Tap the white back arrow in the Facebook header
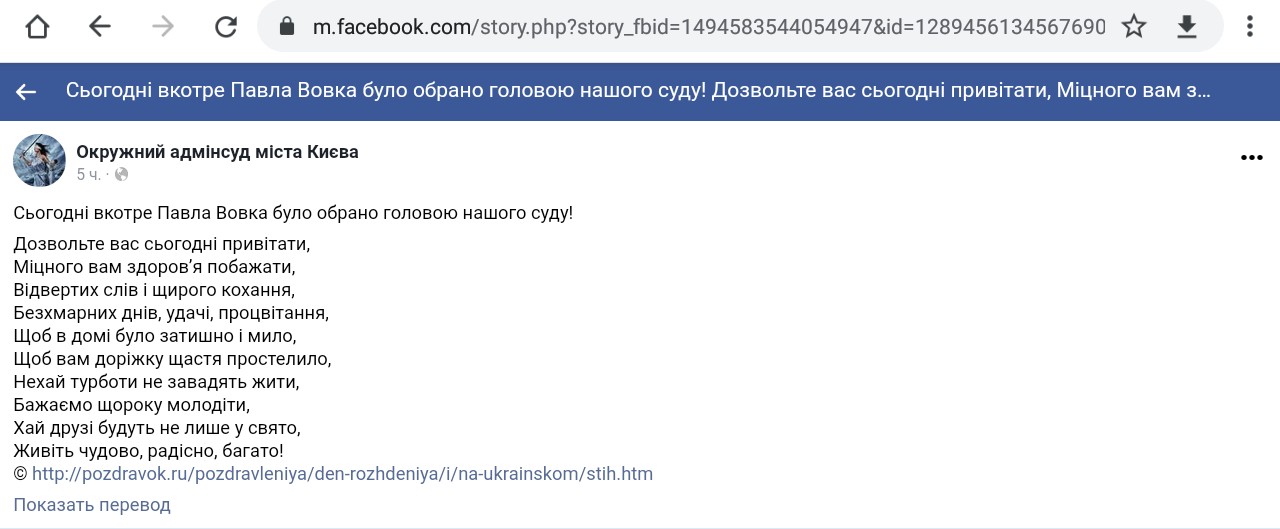This screenshot has height=529, width=1280. click(26, 92)
